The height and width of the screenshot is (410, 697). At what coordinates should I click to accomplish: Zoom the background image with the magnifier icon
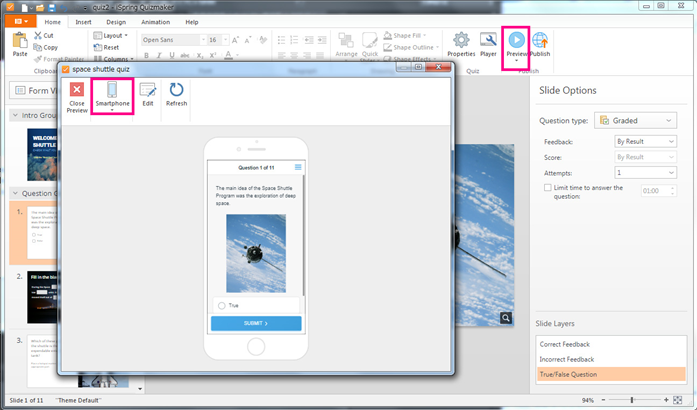(x=506, y=318)
